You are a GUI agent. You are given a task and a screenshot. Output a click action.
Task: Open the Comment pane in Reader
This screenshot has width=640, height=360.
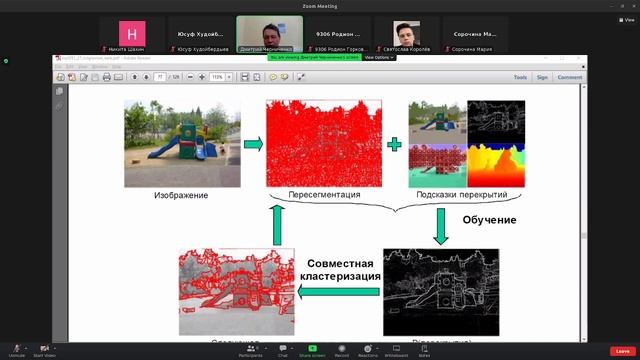[x=570, y=77]
